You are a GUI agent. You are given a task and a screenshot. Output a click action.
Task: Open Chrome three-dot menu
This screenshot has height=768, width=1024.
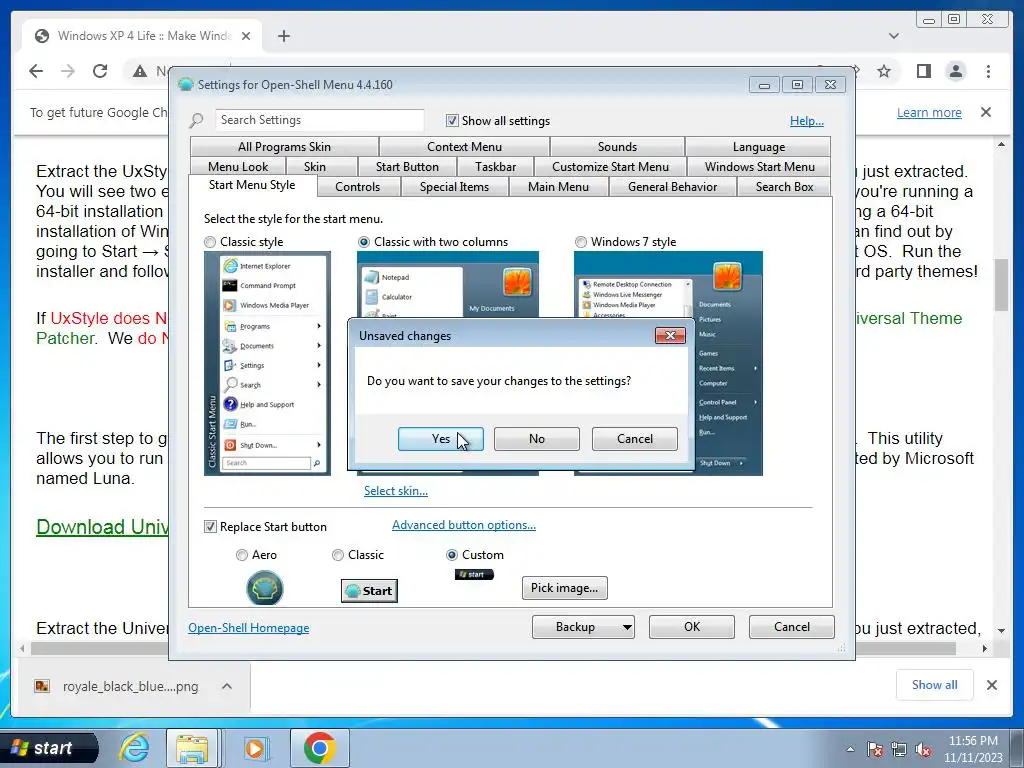988,71
